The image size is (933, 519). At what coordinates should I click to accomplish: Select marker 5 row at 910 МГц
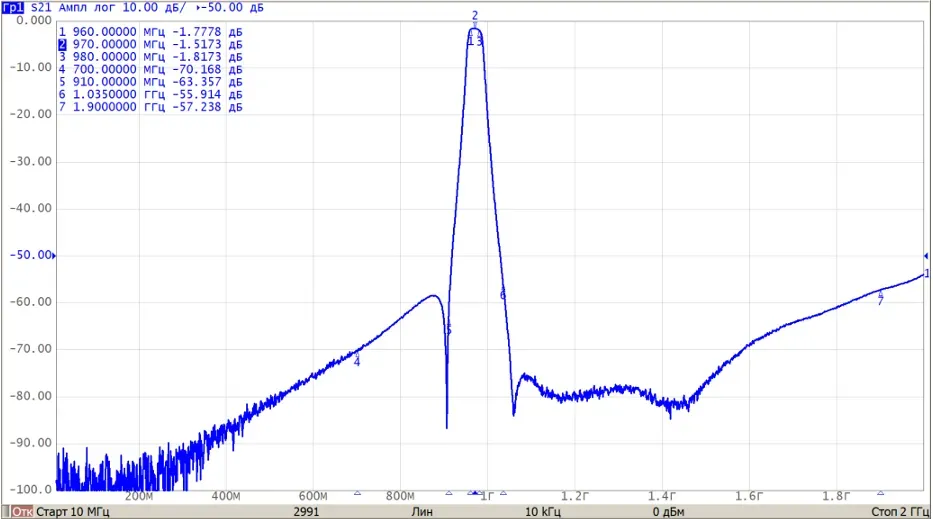pos(150,82)
